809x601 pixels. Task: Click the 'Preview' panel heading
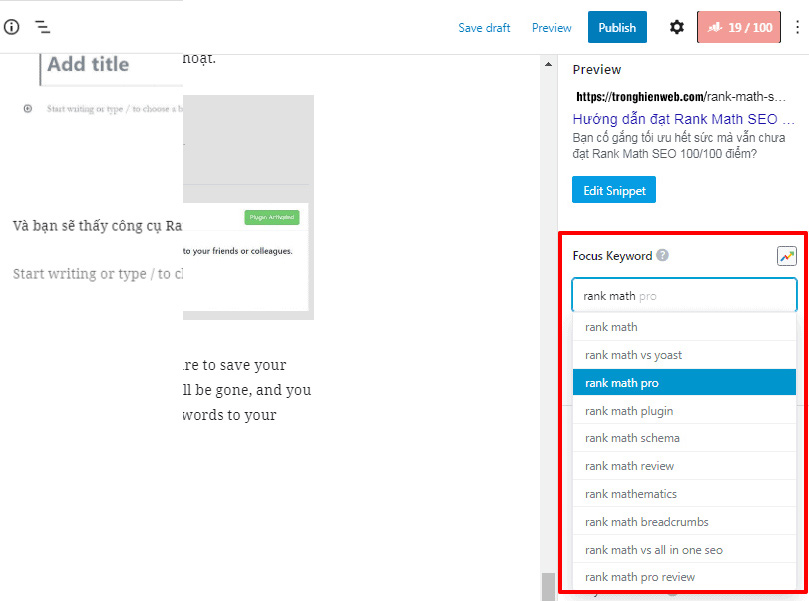pos(596,70)
